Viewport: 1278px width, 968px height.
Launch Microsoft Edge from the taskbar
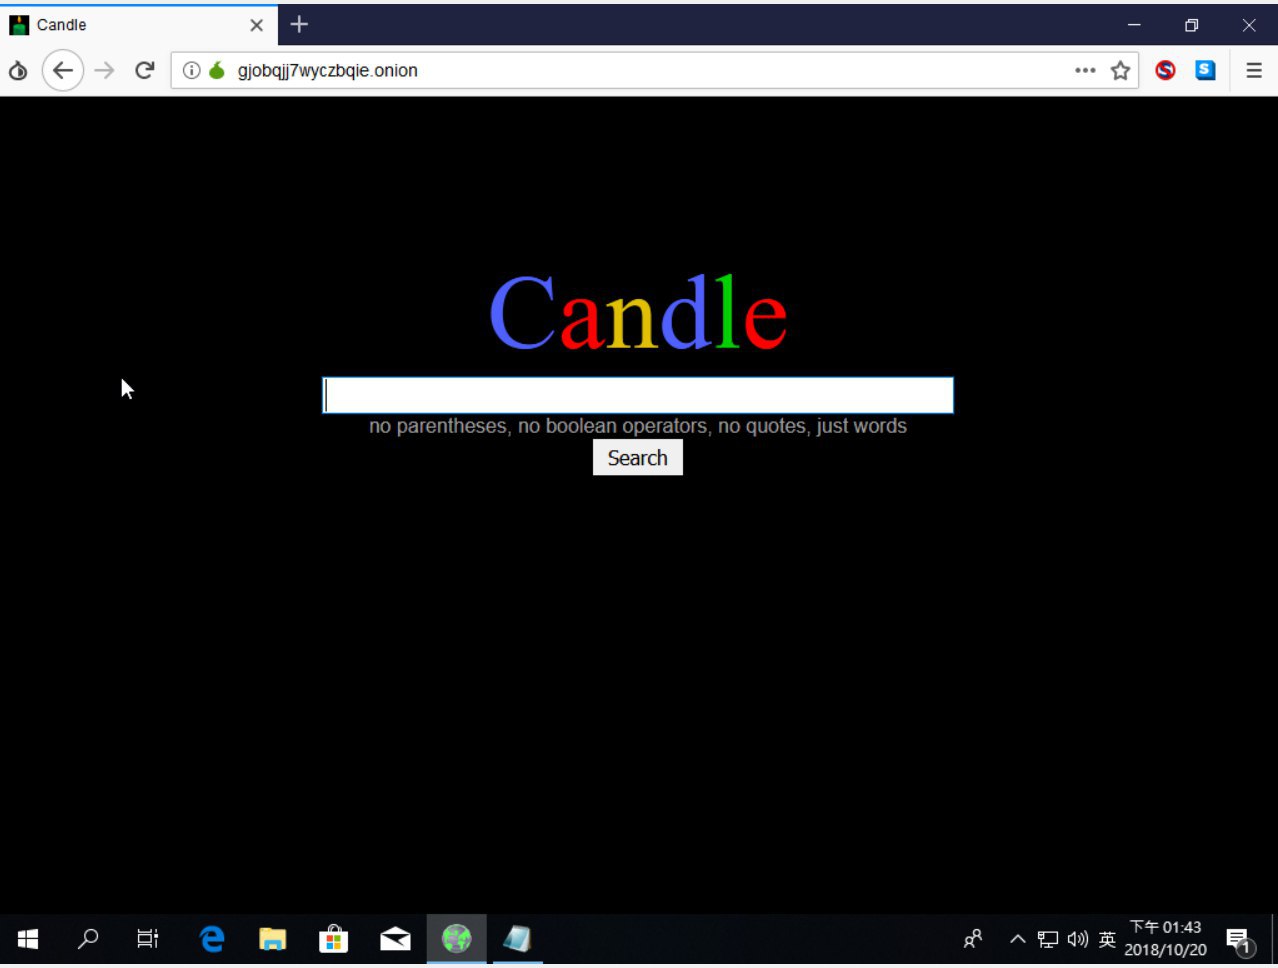(212, 939)
